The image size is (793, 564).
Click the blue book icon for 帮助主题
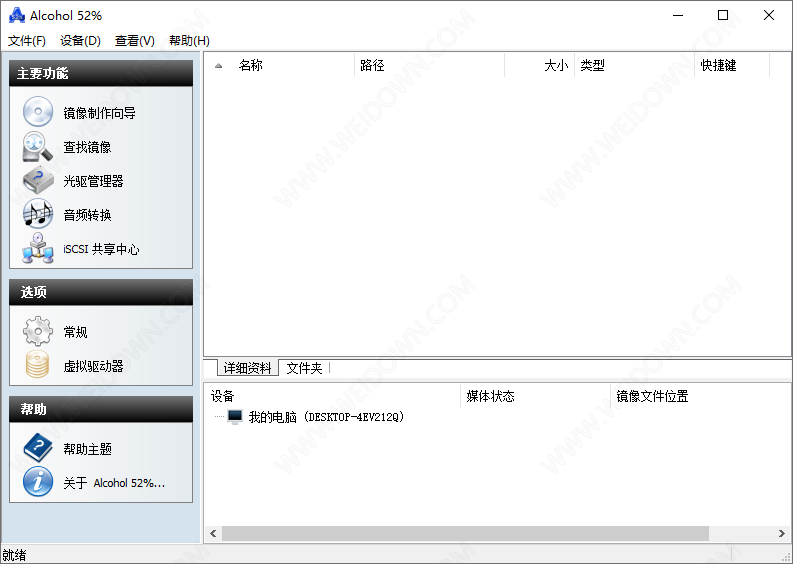click(38, 448)
